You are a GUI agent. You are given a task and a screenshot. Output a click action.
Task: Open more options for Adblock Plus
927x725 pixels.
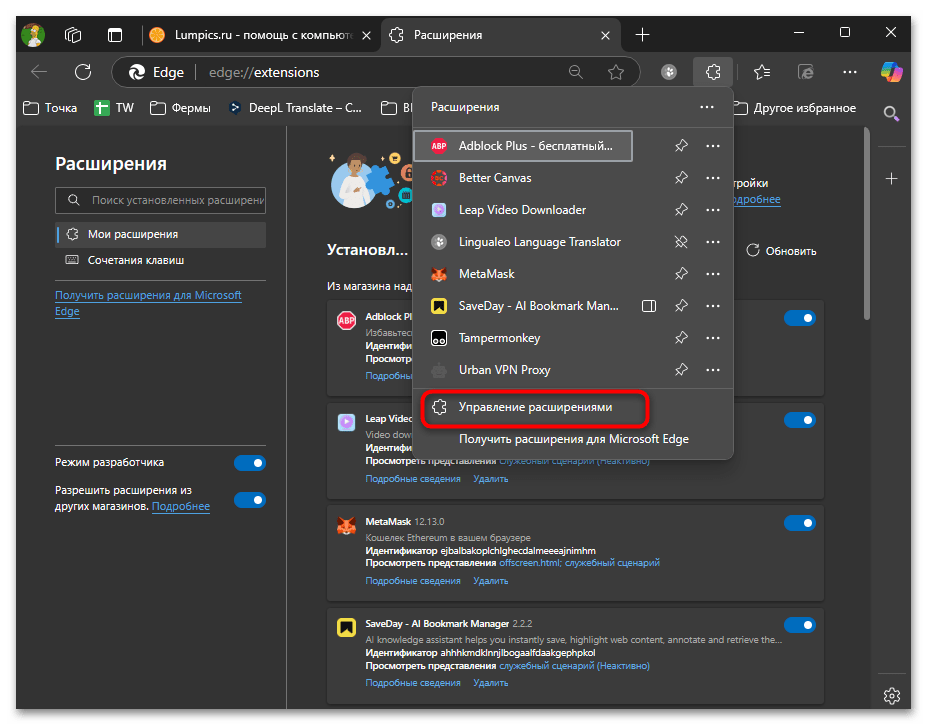tap(712, 146)
